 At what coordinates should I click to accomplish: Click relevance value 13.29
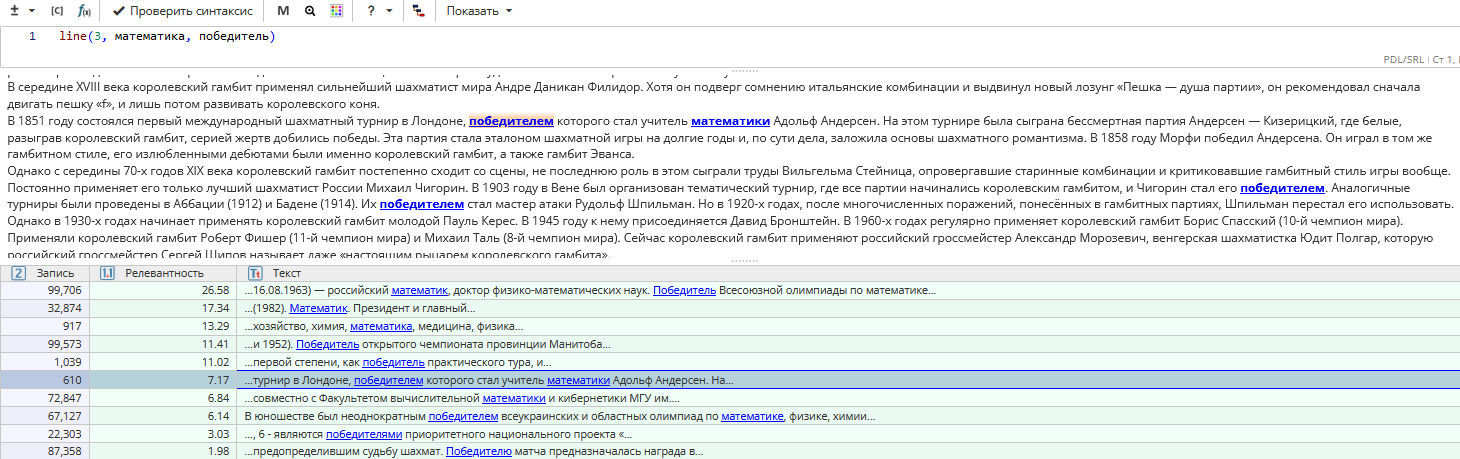[x=215, y=326]
